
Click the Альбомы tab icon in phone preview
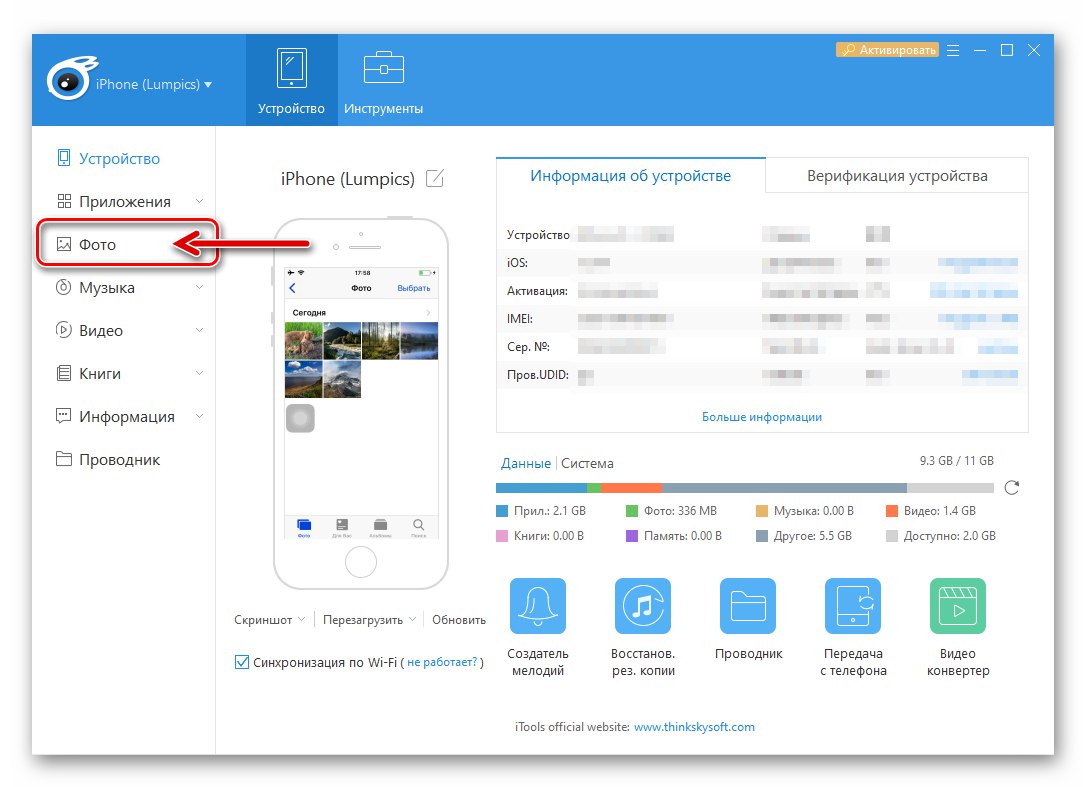coord(380,527)
